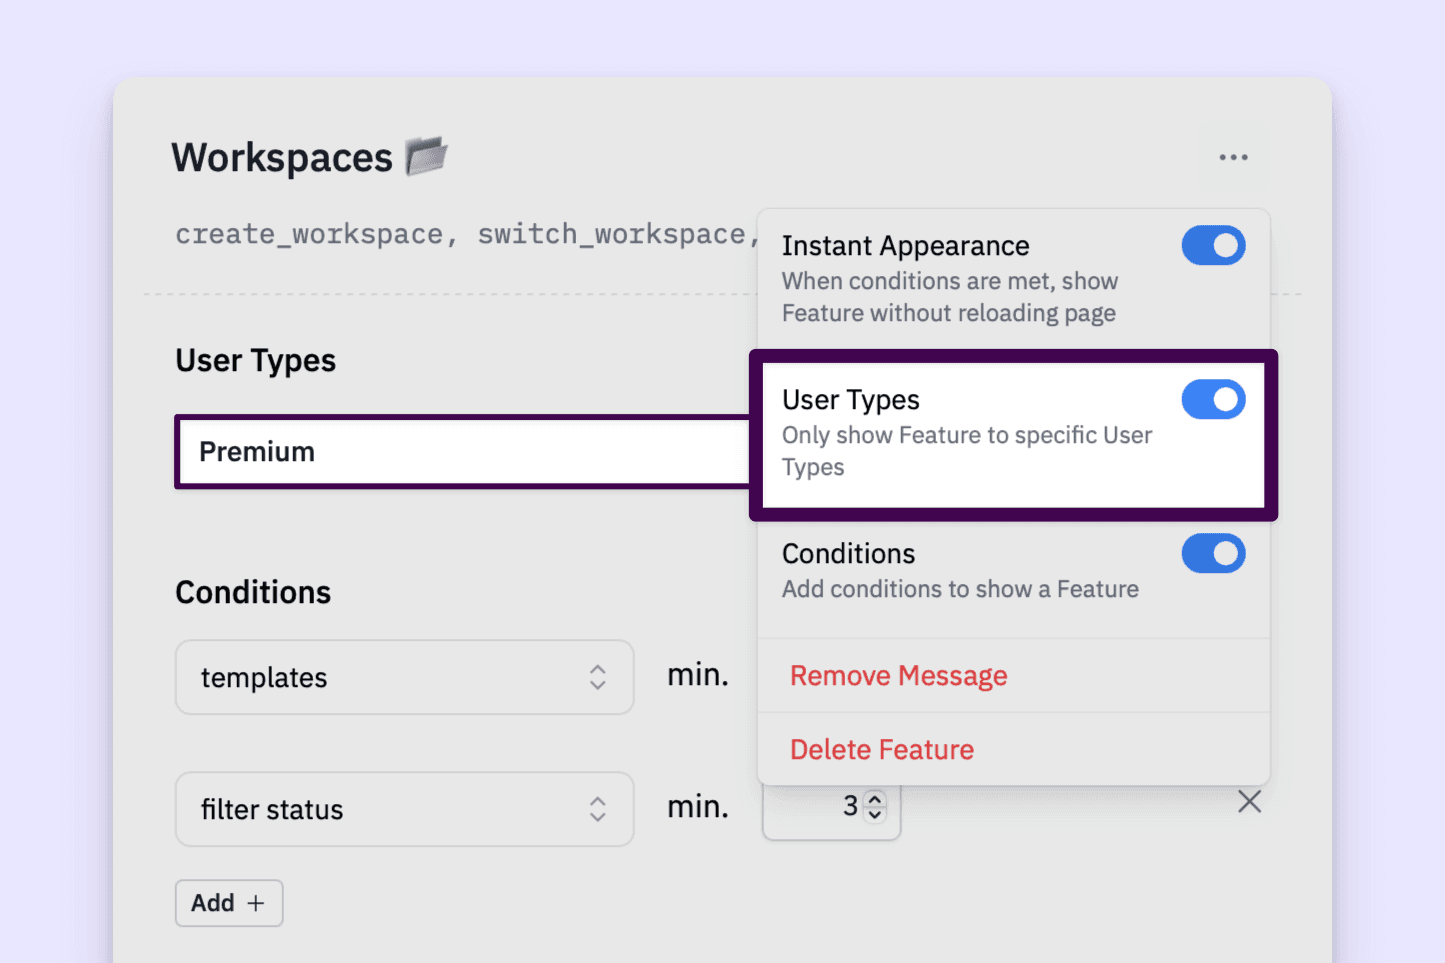The image size is (1445, 963).
Task: Click the folder emoji beside Workspaces
Action: (426, 157)
